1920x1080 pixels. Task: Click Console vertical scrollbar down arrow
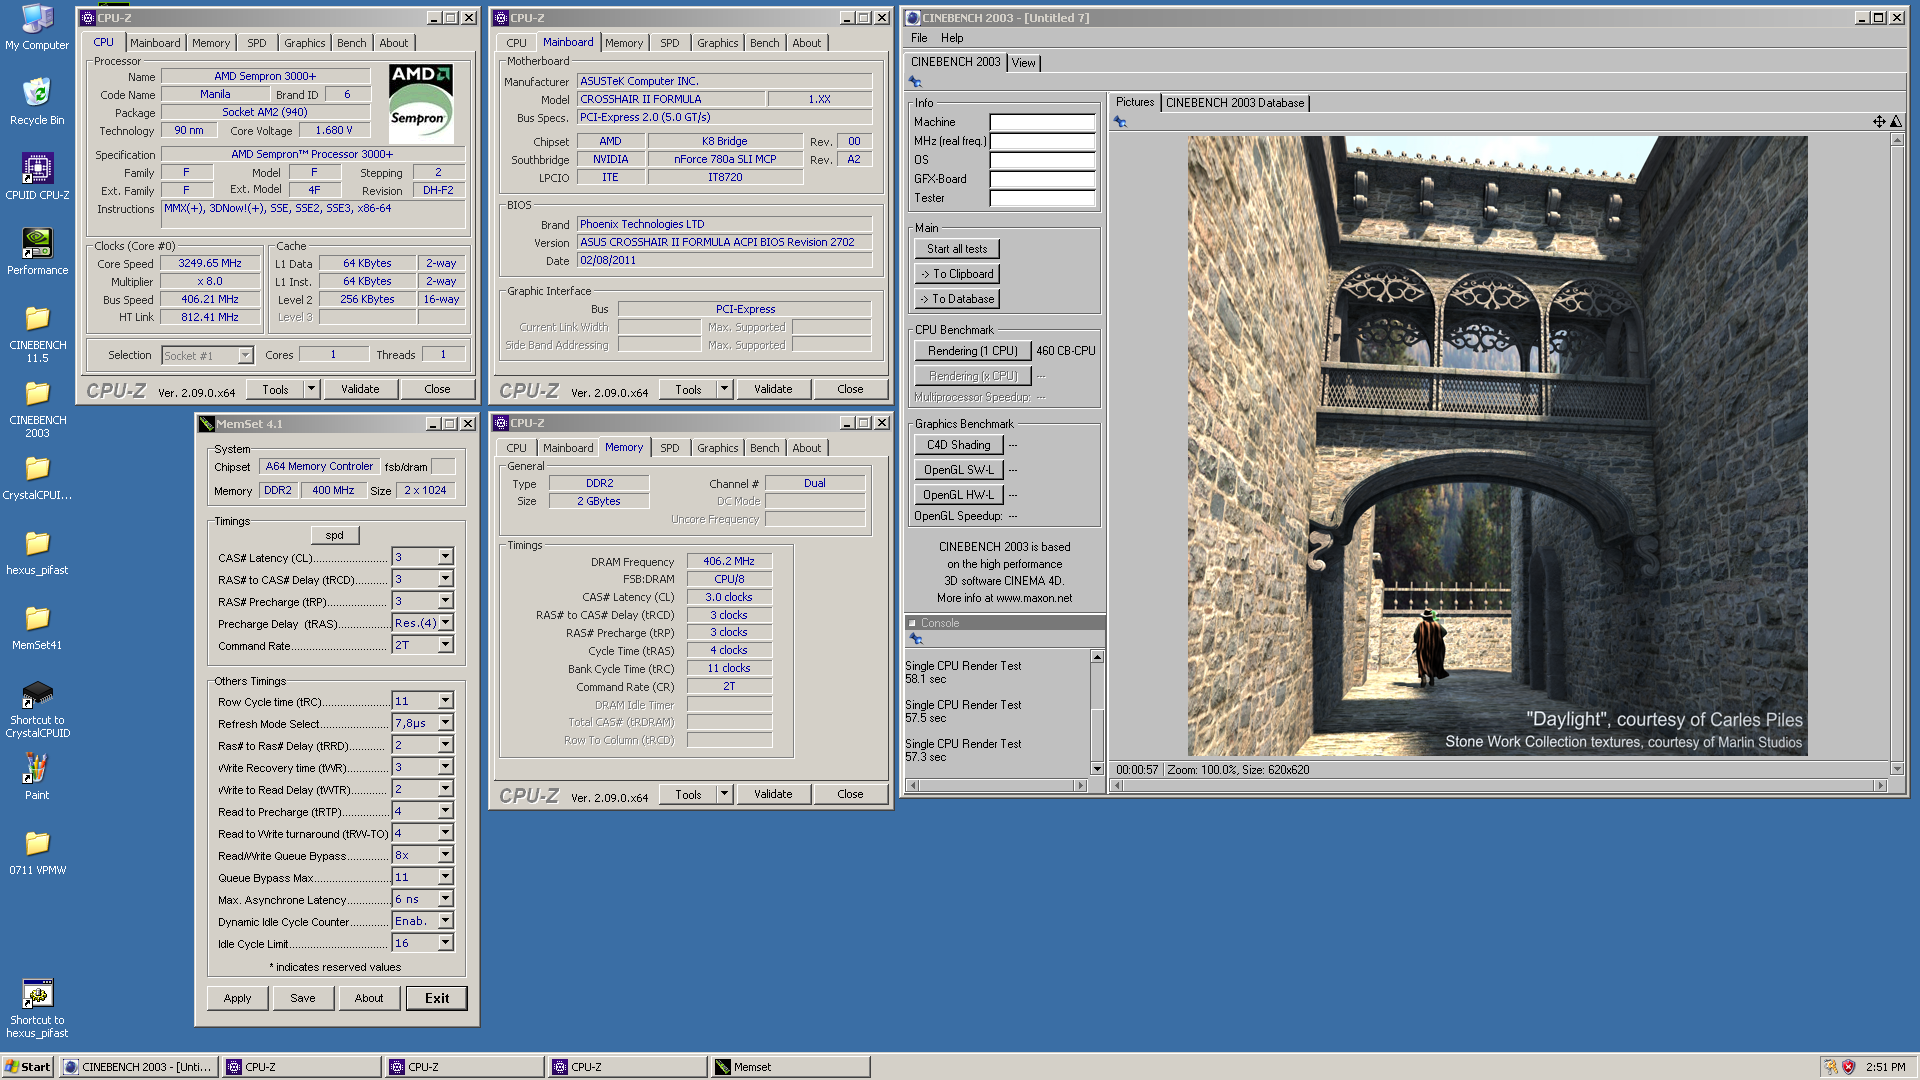click(x=1097, y=769)
